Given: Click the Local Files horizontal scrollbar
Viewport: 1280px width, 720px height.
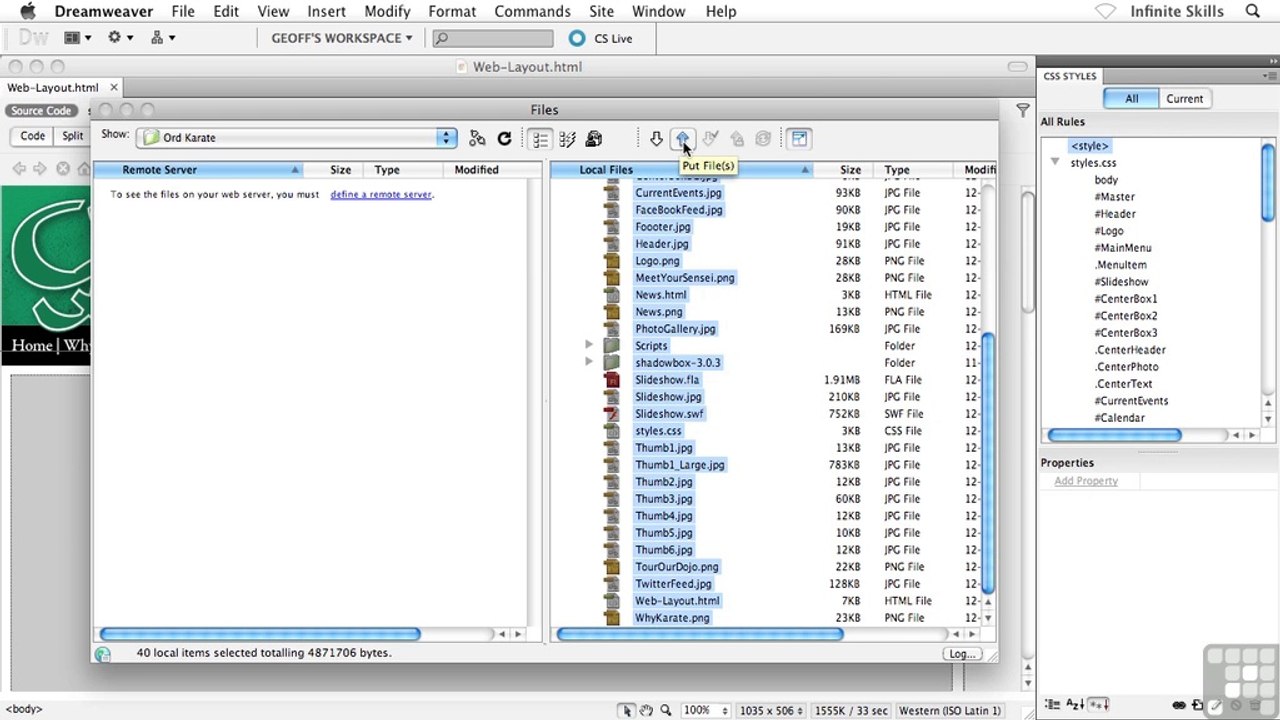Looking at the screenshot, I should click(x=700, y=634).
